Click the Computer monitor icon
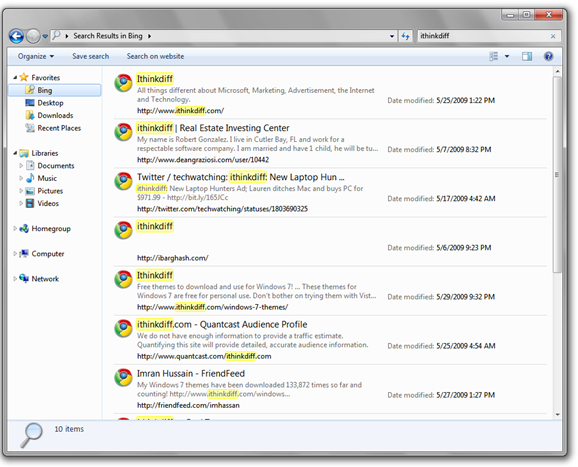Screen dimensions: 578x467 point(24,254)
